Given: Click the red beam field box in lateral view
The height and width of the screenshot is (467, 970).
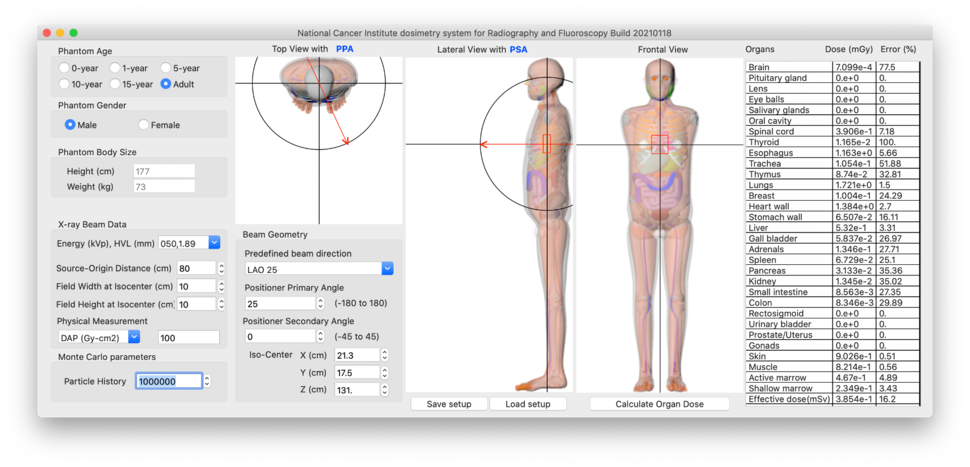Looking at the screenshot, I should [547, 143].
